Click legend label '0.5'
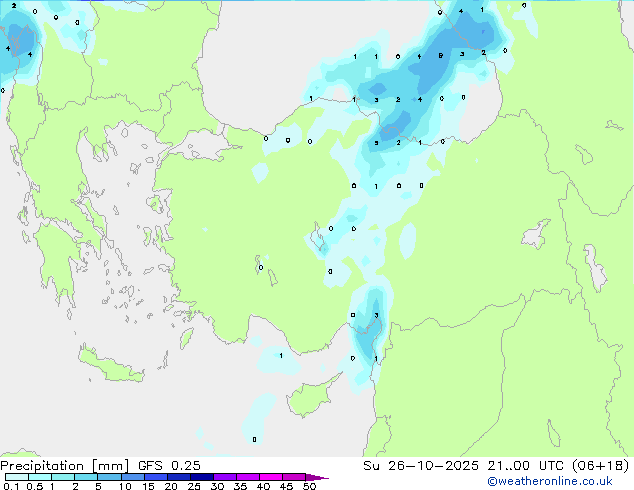Viewport: 634px width, 490px height. (x=34, y=486)
